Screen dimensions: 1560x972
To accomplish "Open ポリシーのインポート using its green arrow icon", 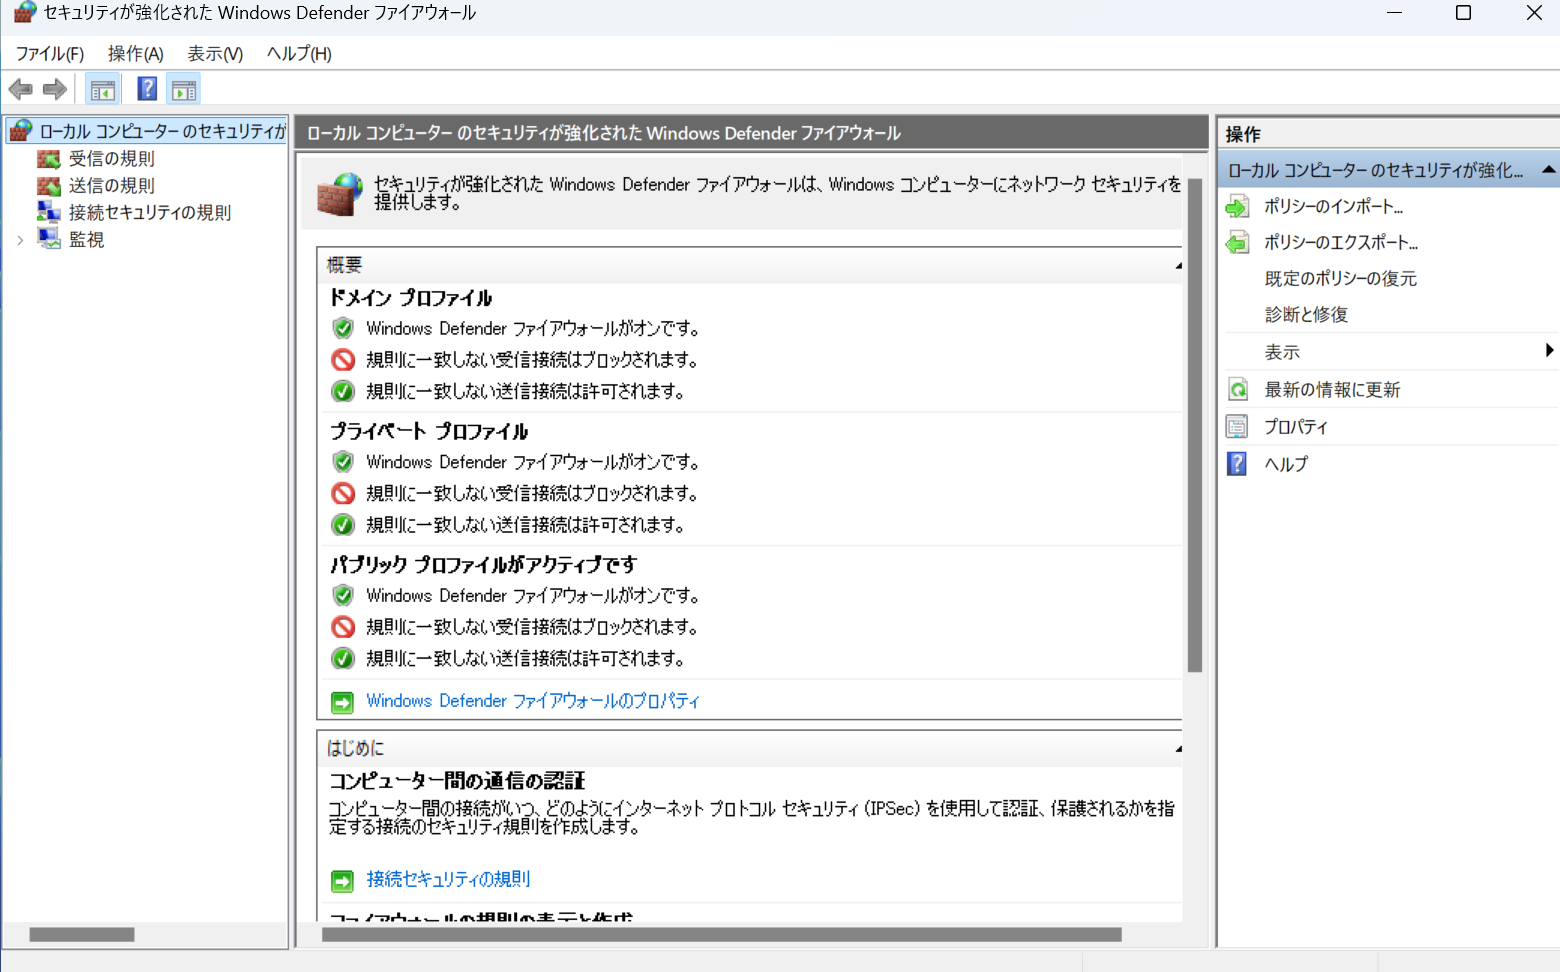I will coord(1237,206).
